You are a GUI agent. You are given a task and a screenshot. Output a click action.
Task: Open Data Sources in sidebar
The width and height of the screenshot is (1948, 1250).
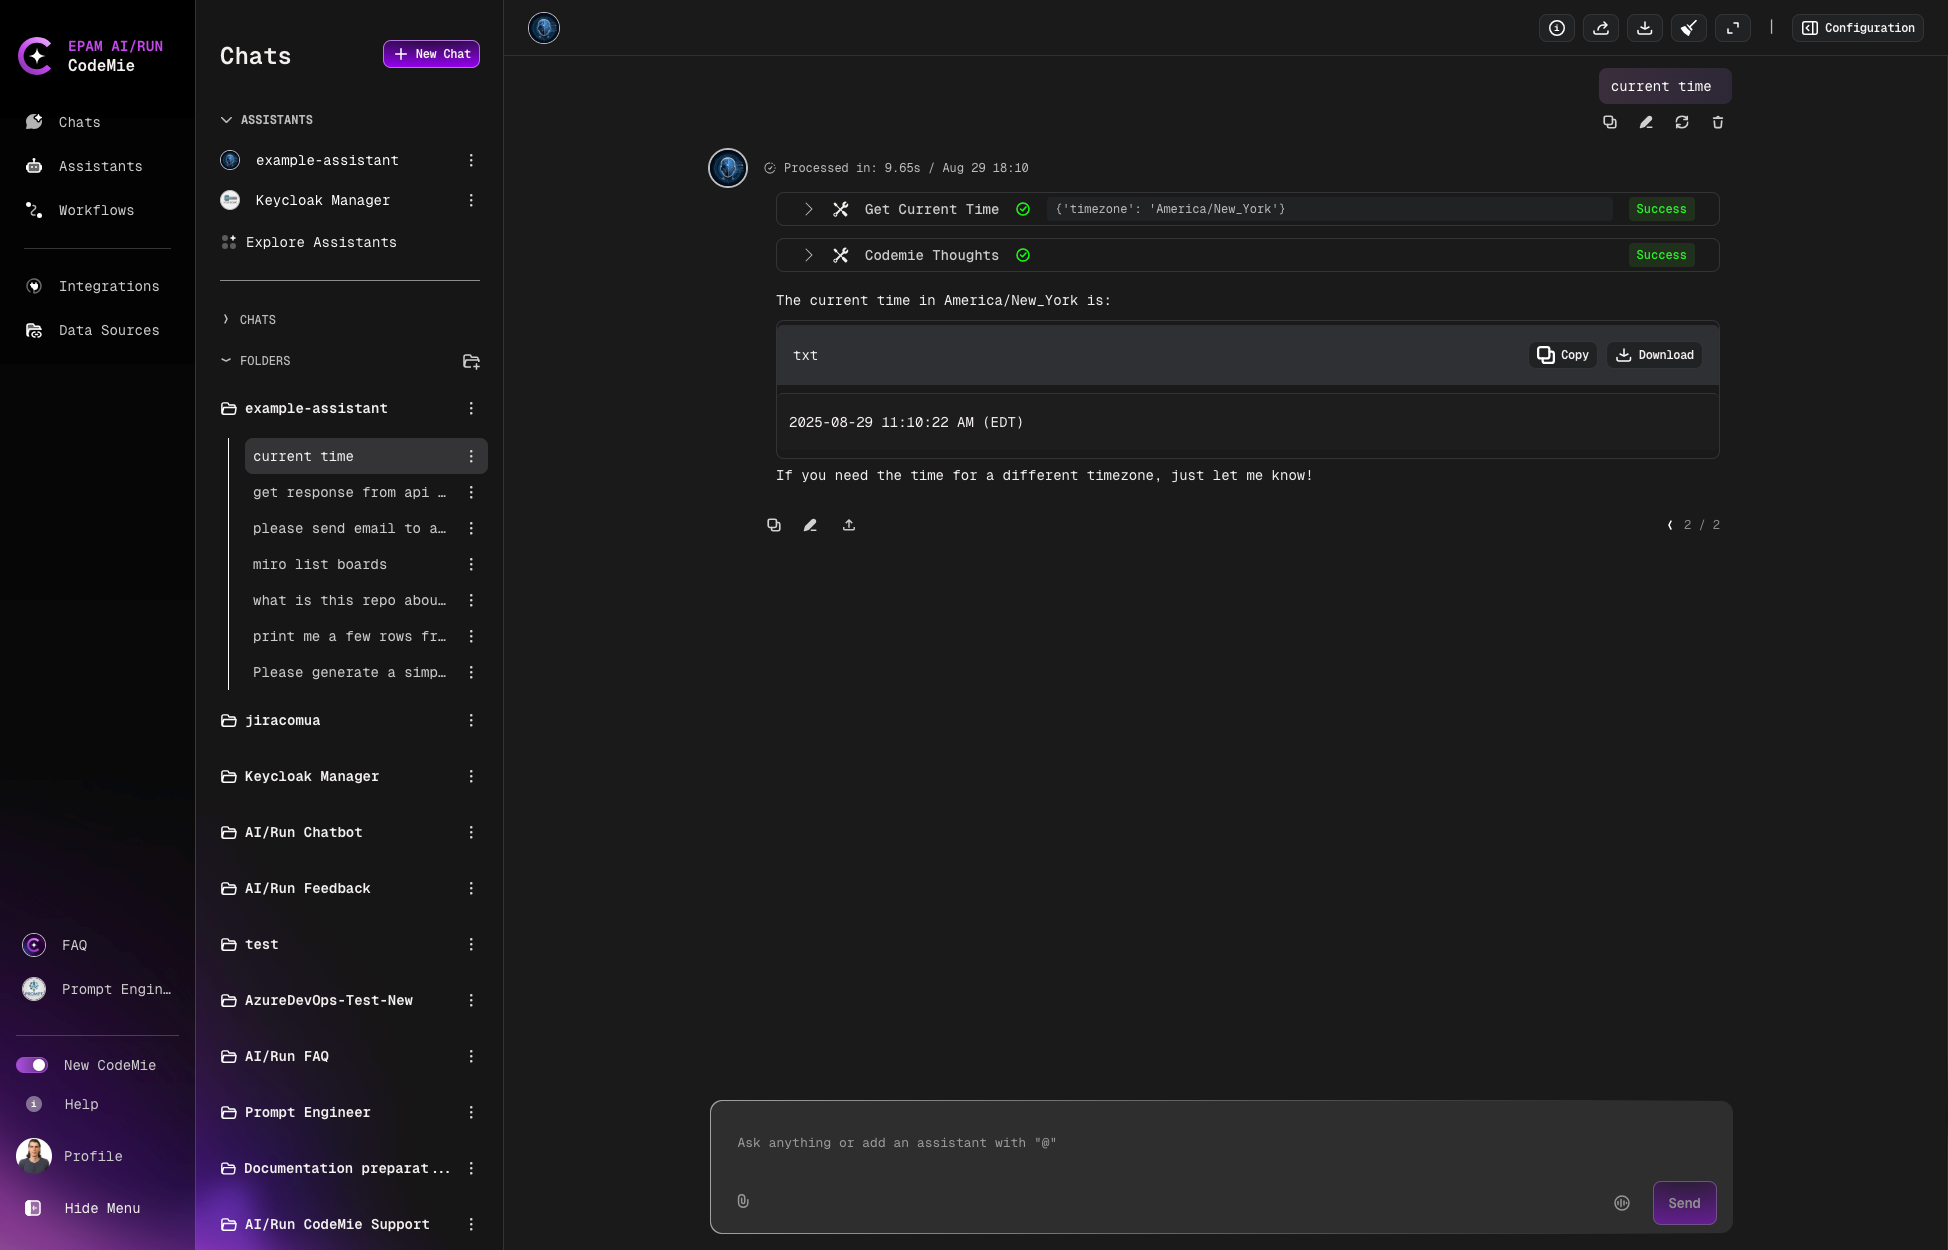pyautogui.click(x=108, y=330)
